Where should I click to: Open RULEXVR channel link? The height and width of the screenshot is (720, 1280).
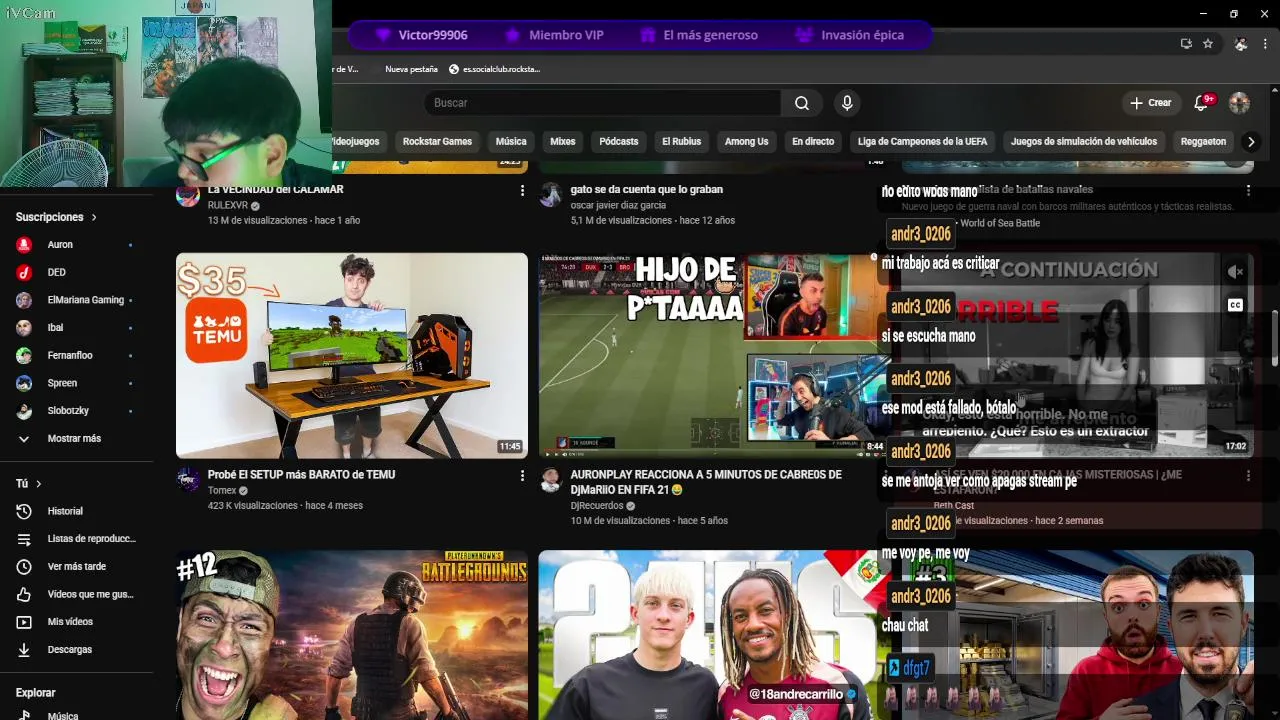click(x=227, y=206)
